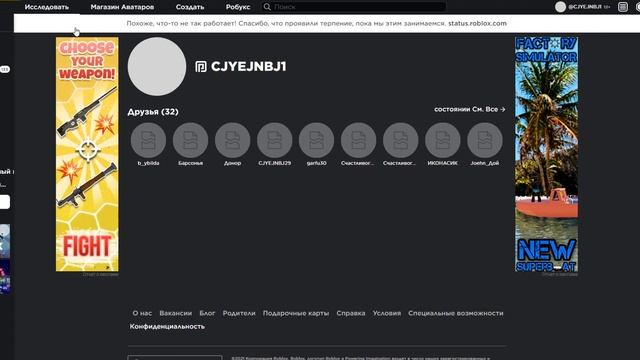Open the Вакансии footer link
The image size is (640, 360).
click(176, 313)
